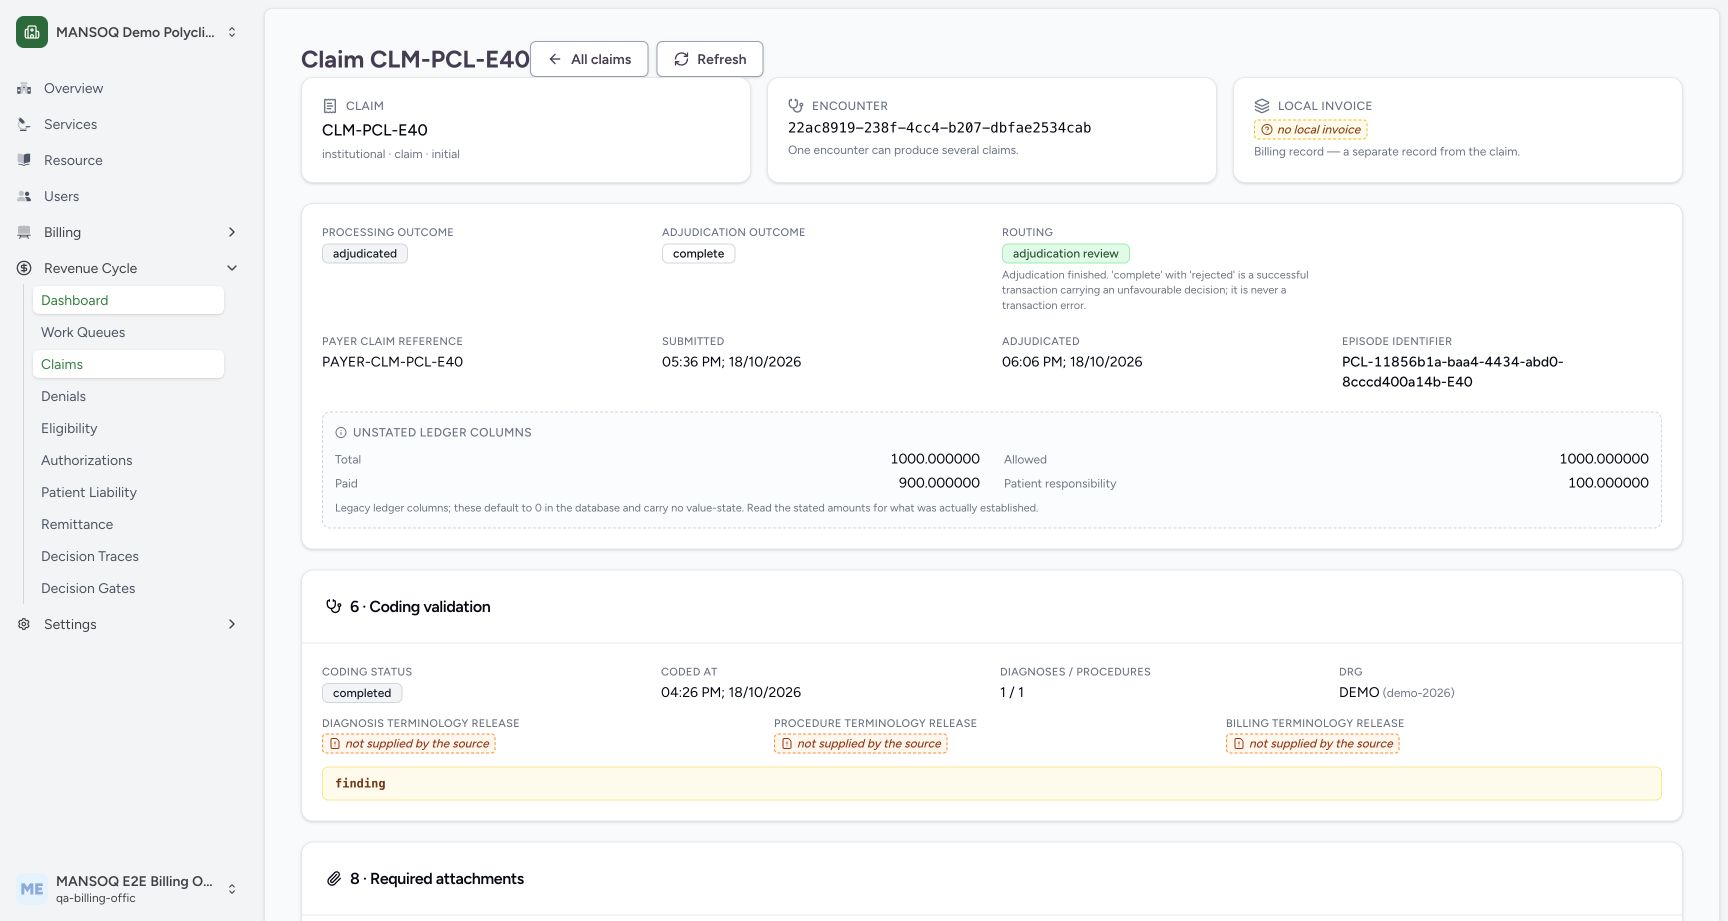Open Authorizations page
The height and width of the screenshot is (921, 1728).
[128, 460]
